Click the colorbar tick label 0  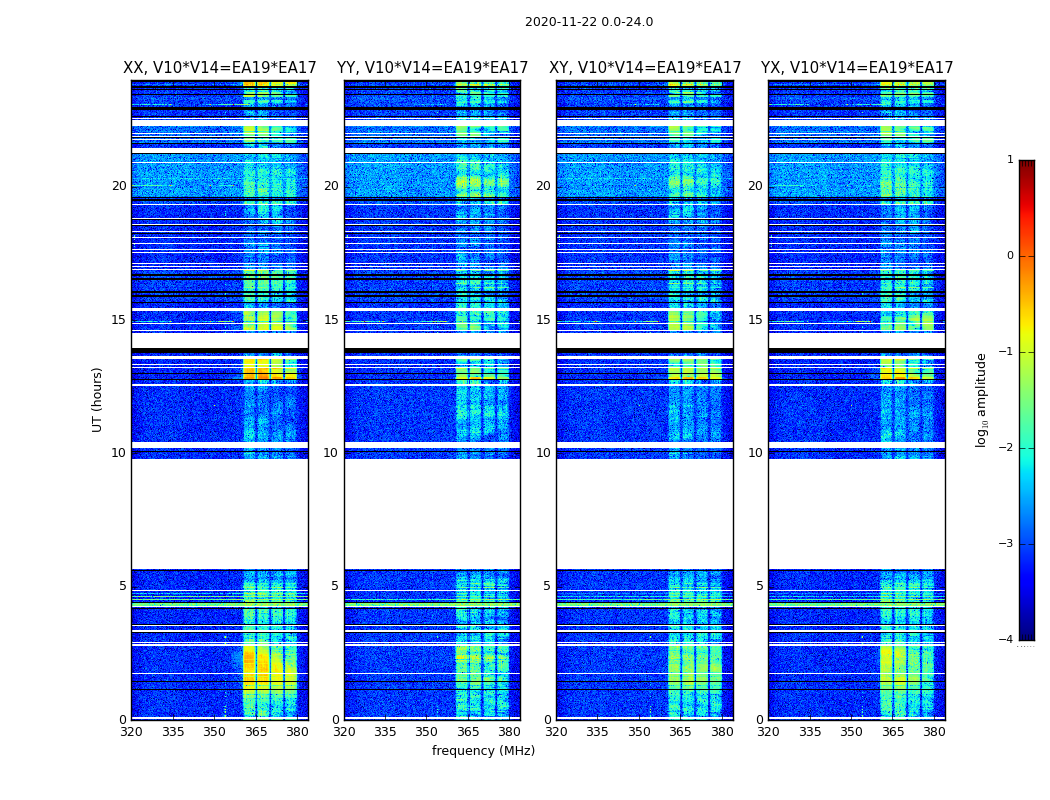[1010, 256]
